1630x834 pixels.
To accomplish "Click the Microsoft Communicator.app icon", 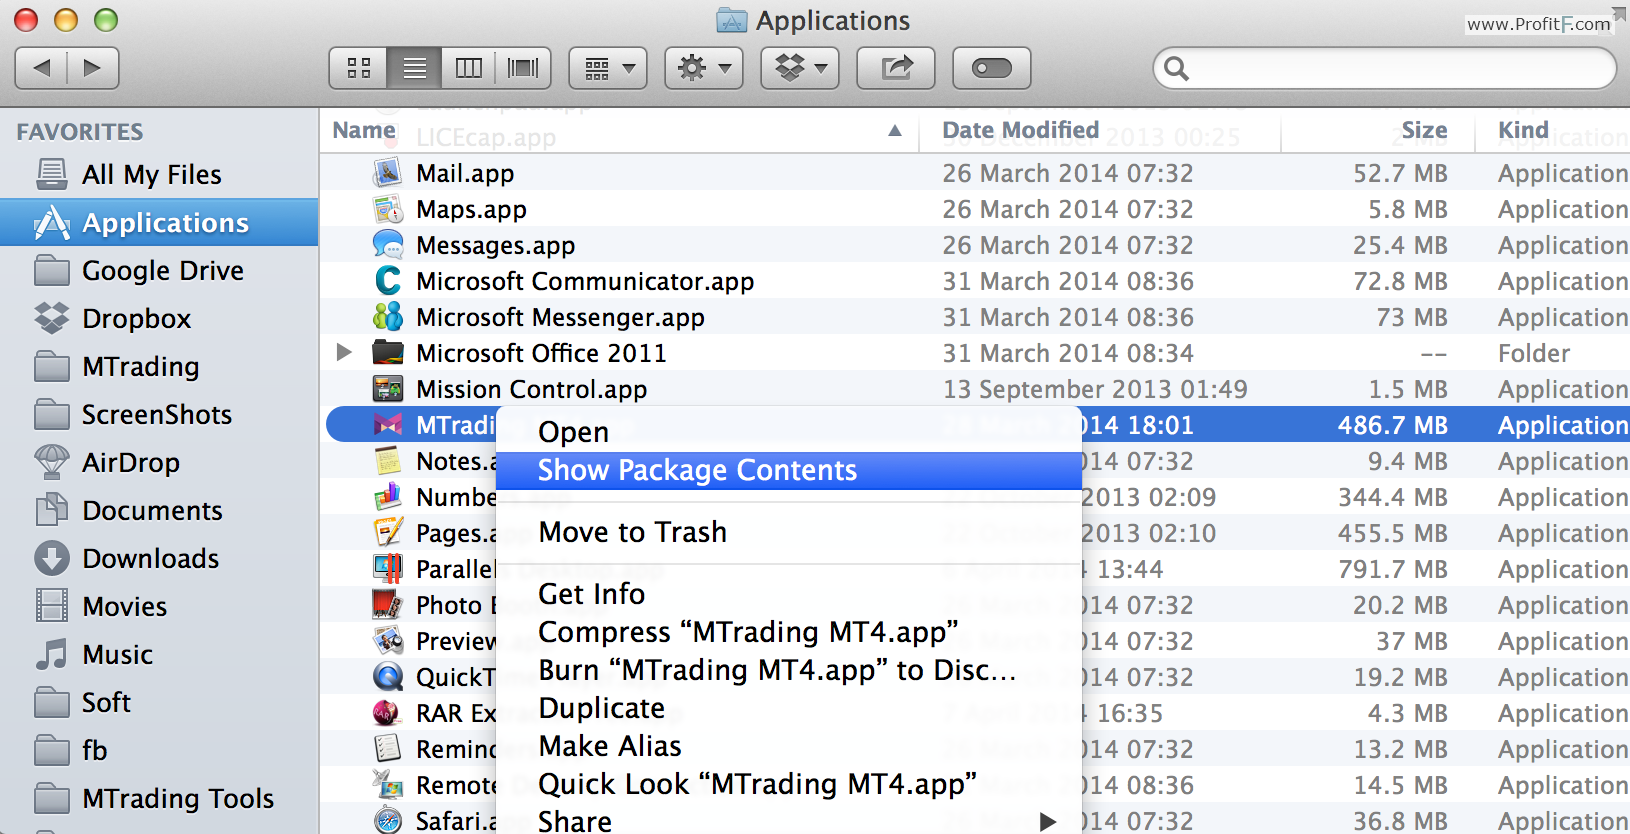I will (388, 281).
